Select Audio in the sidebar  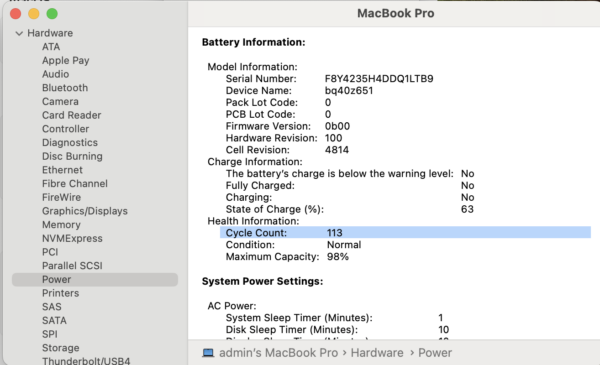pyautogui.click(x=55, y=74)
